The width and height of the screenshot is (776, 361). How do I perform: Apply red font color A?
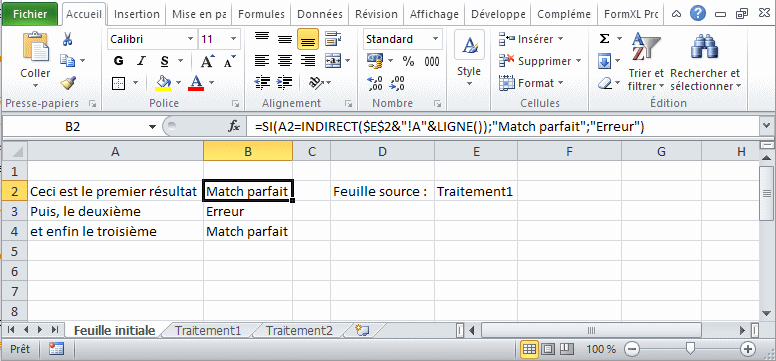(196, 83)
